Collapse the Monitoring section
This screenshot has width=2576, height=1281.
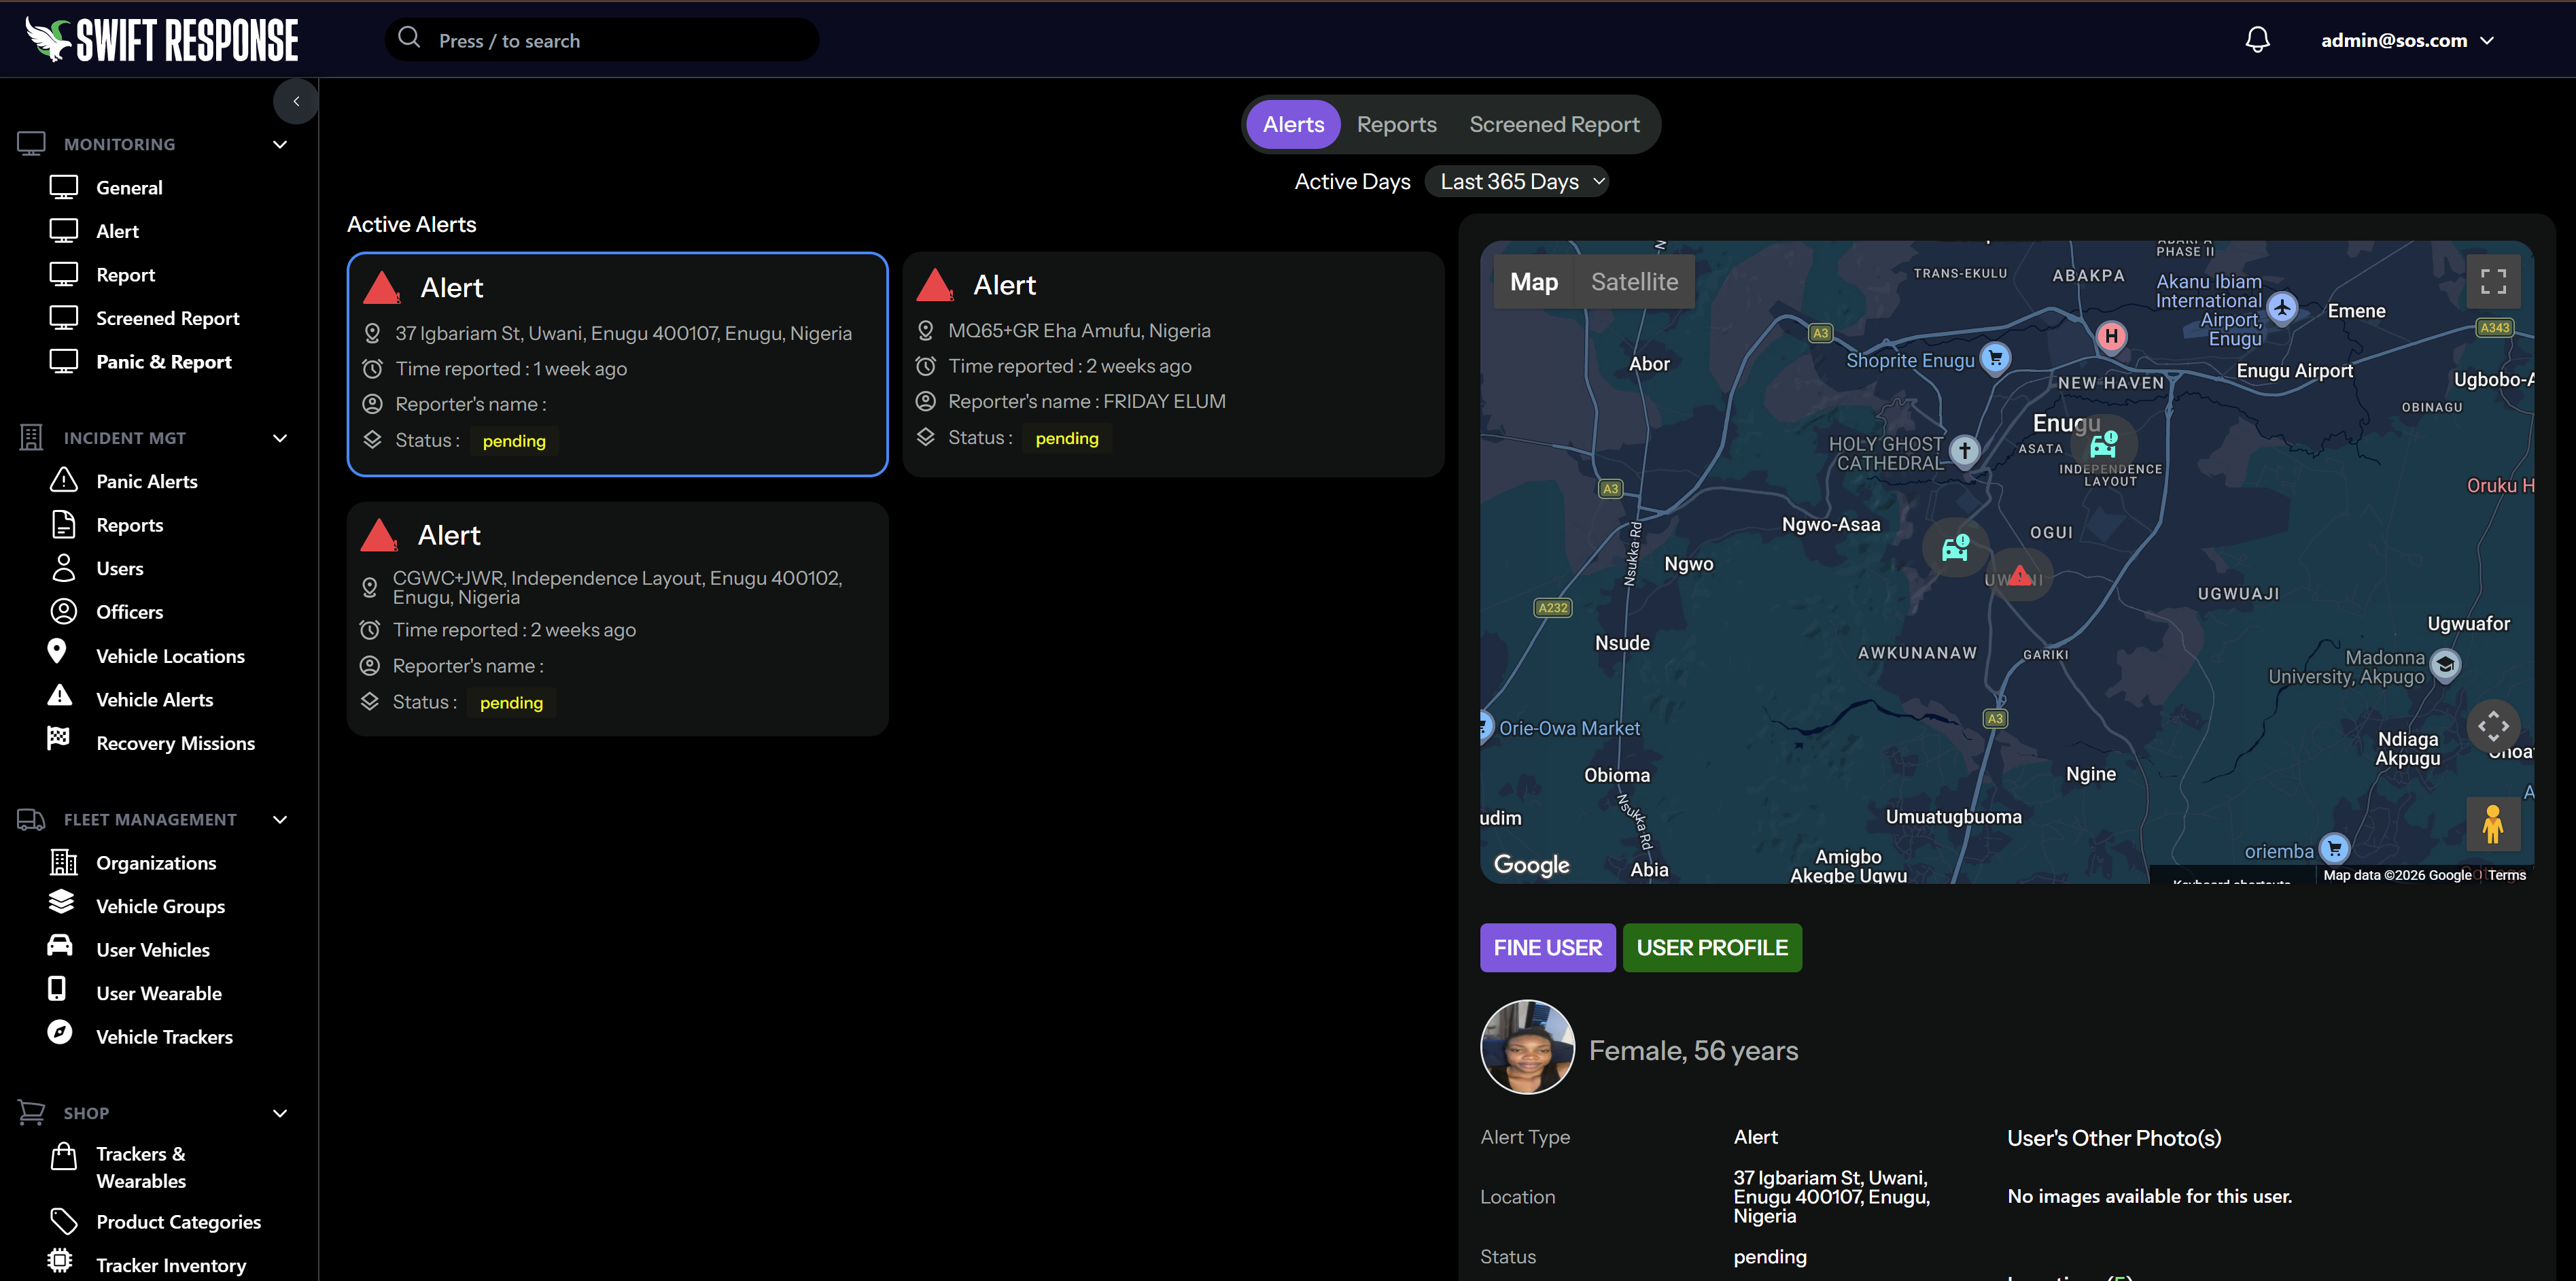pos(280,144)
